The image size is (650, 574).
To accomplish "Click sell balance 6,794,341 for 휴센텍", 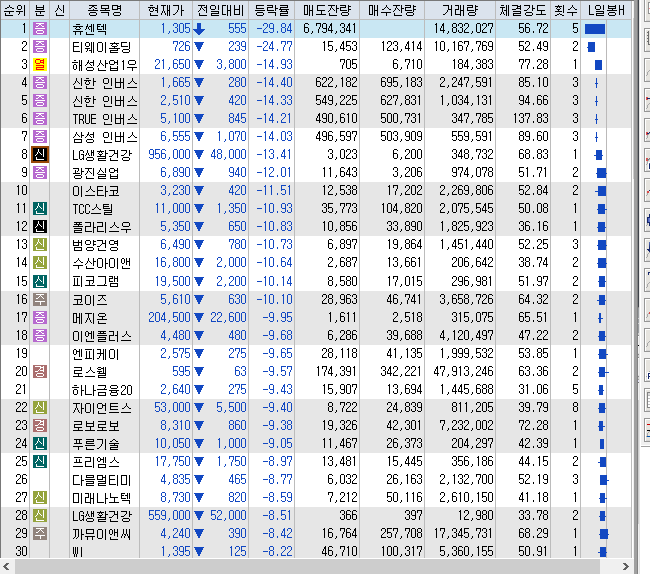I will (x=330, y=29).
